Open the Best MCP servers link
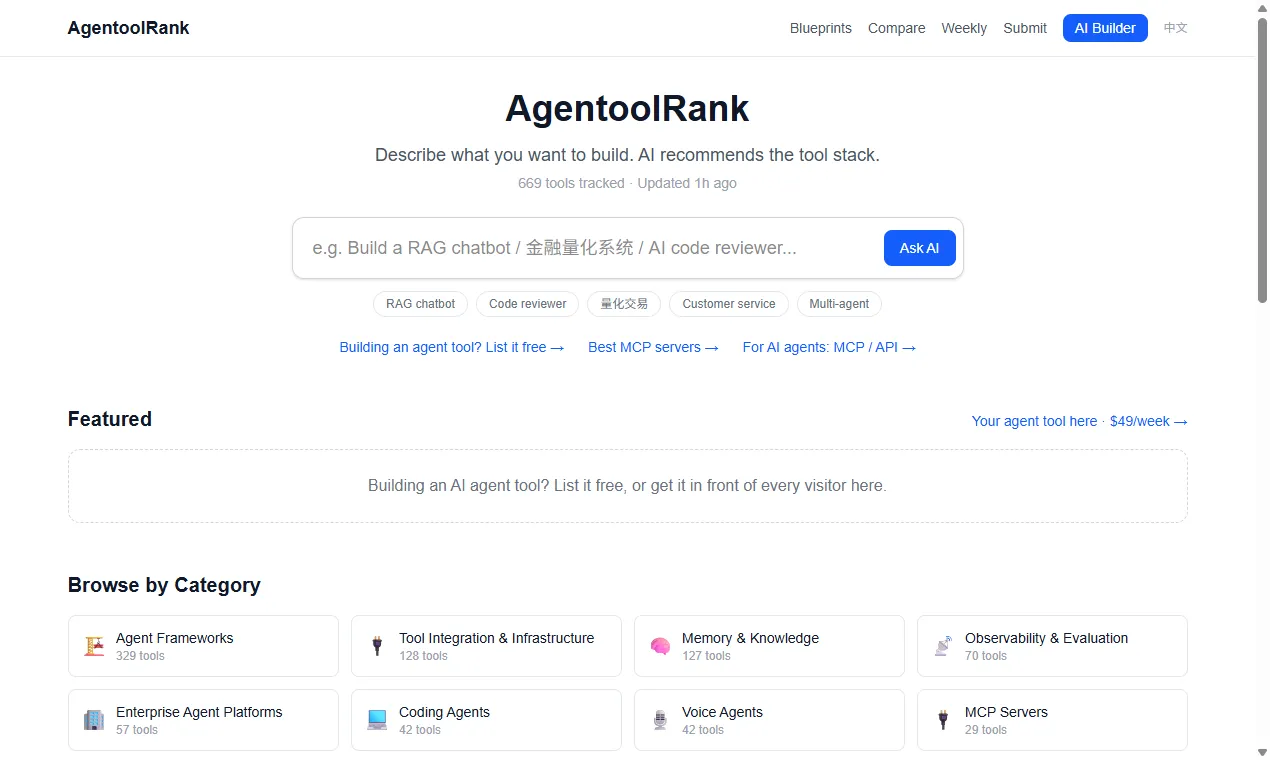 click(653, 347)
